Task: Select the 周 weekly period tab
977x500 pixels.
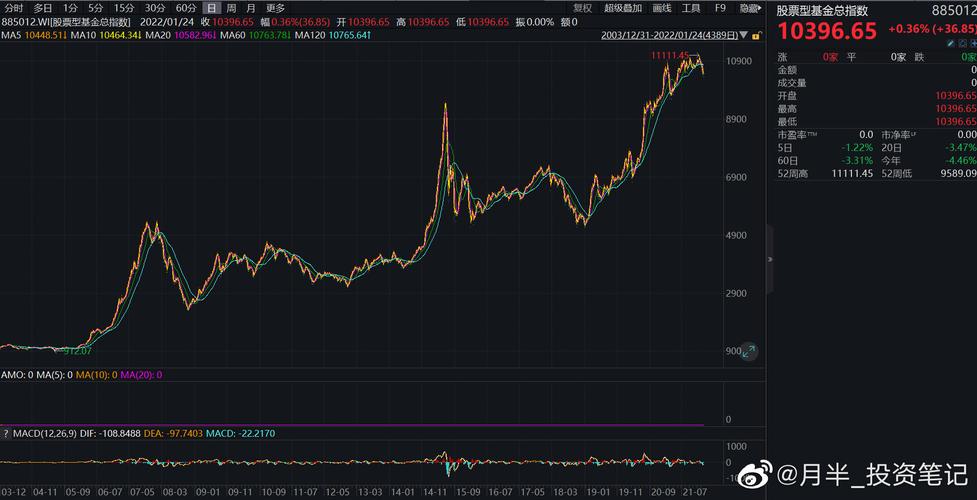Action: click(x=231, y=8)
